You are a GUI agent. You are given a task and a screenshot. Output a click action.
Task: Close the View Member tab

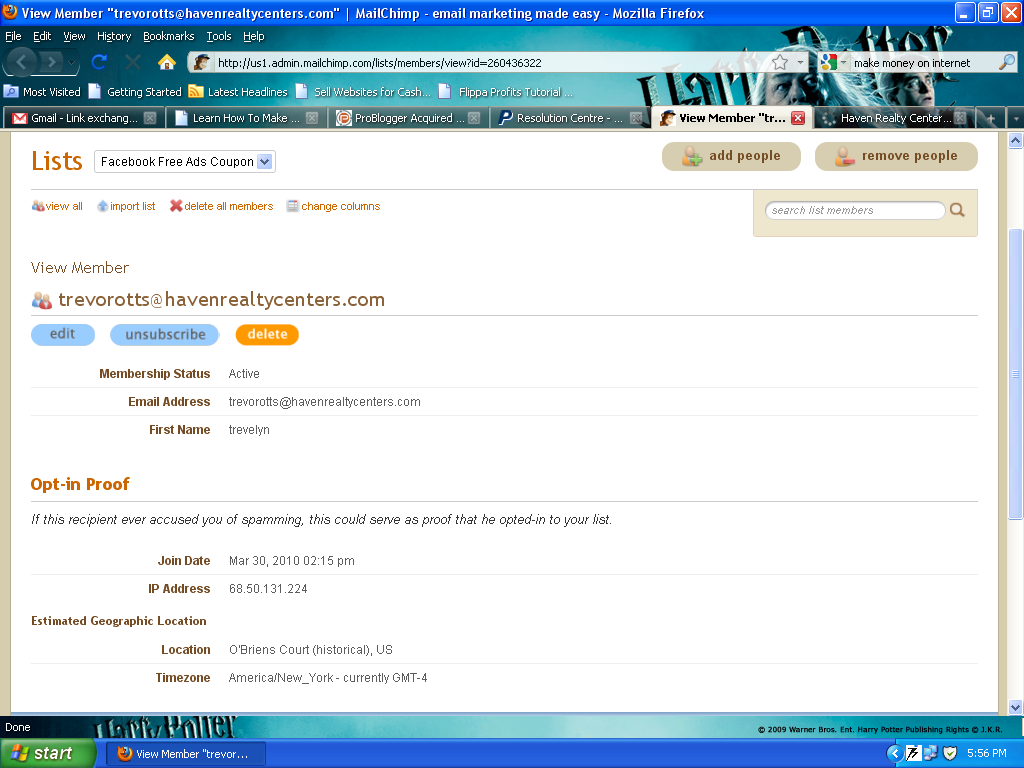[x=797, y=118]
